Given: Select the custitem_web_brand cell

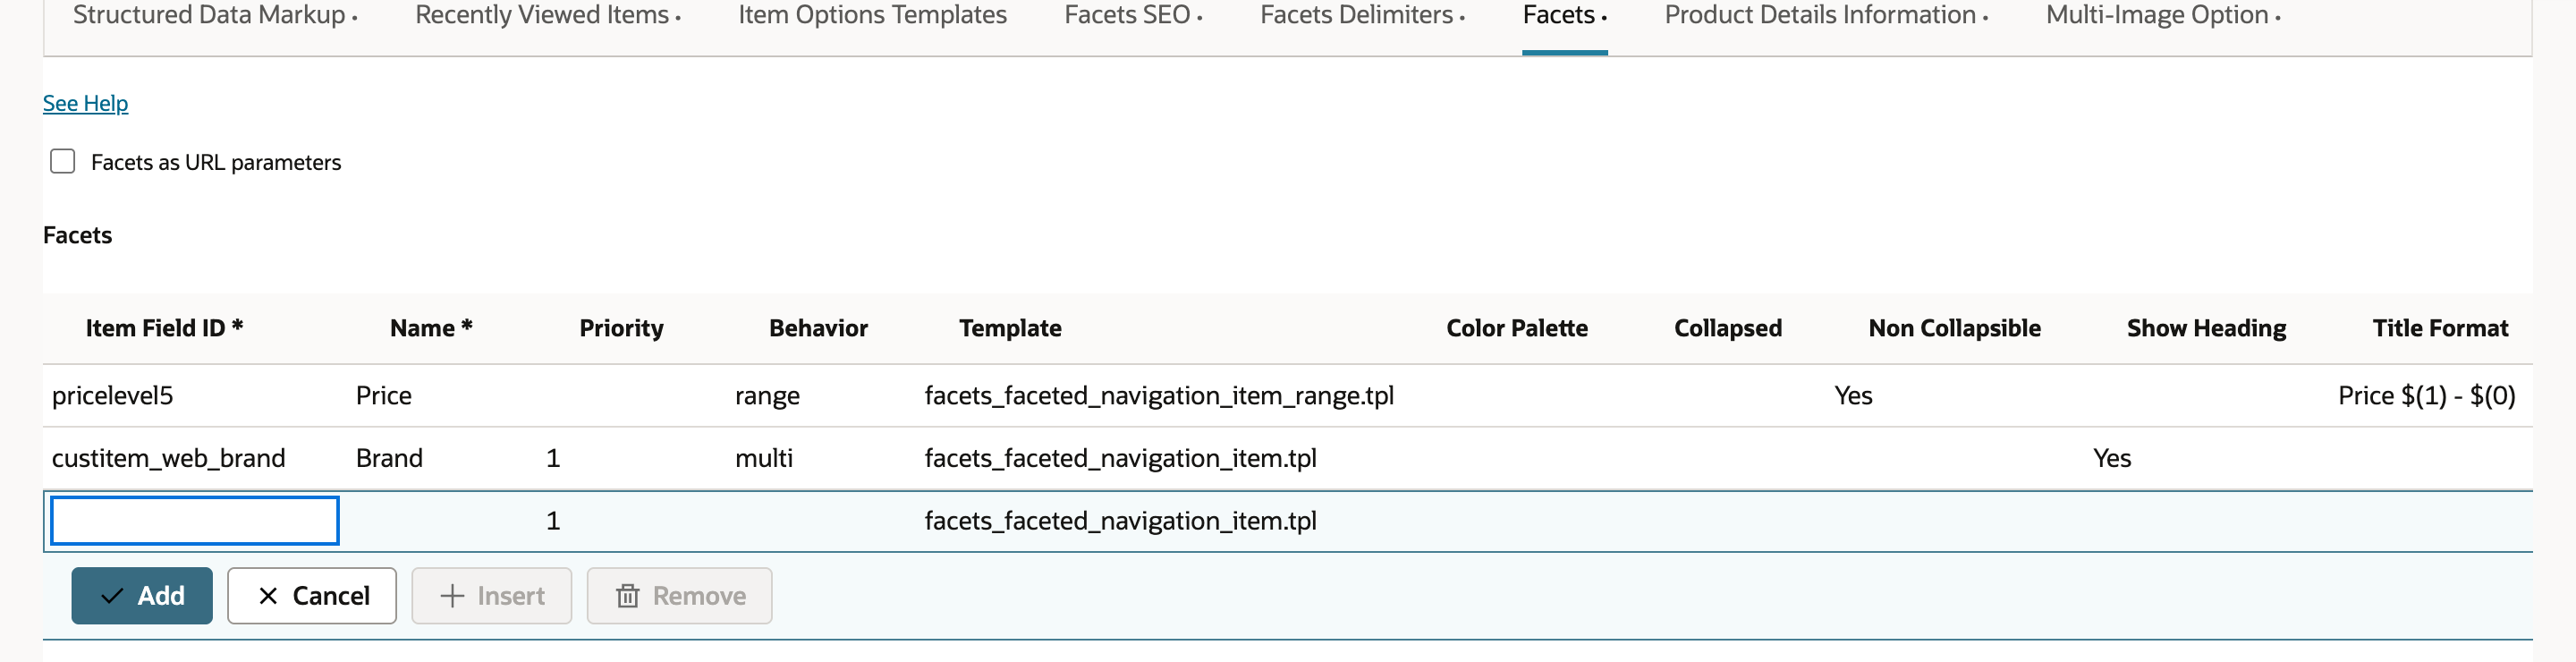Looking at the screenshot, I should coord(168,458).
